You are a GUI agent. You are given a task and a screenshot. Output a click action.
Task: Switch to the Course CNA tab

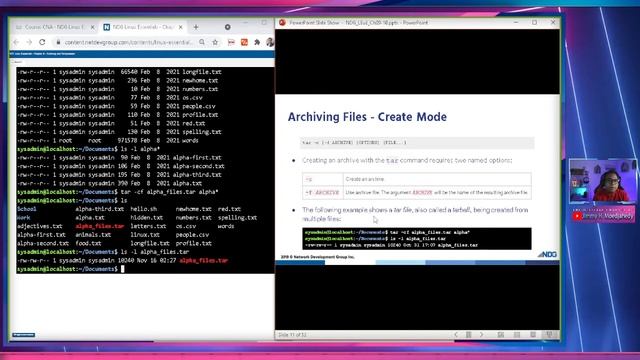pyautogui.click(x=56, y=27)
